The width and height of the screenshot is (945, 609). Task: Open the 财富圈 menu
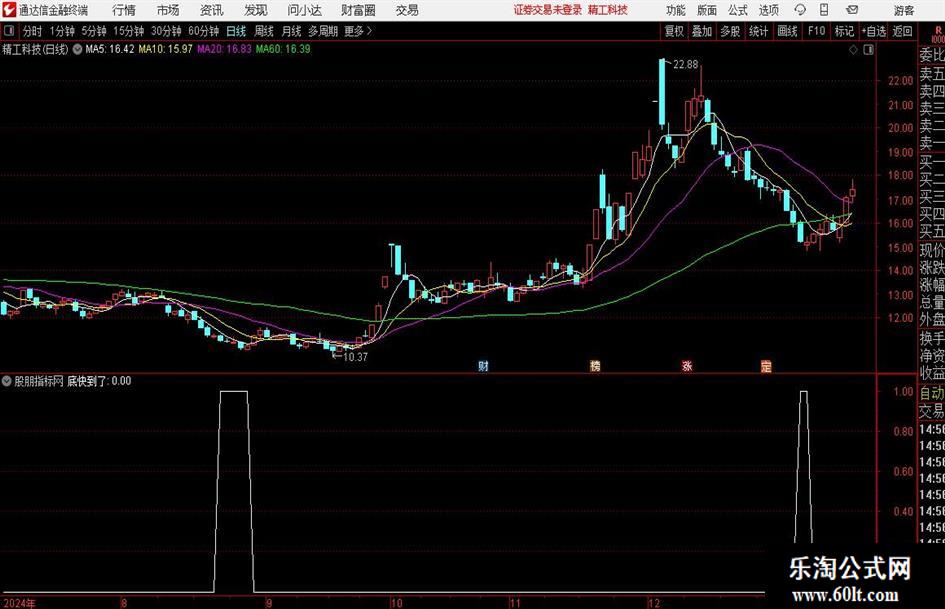[x=358, y=10]
